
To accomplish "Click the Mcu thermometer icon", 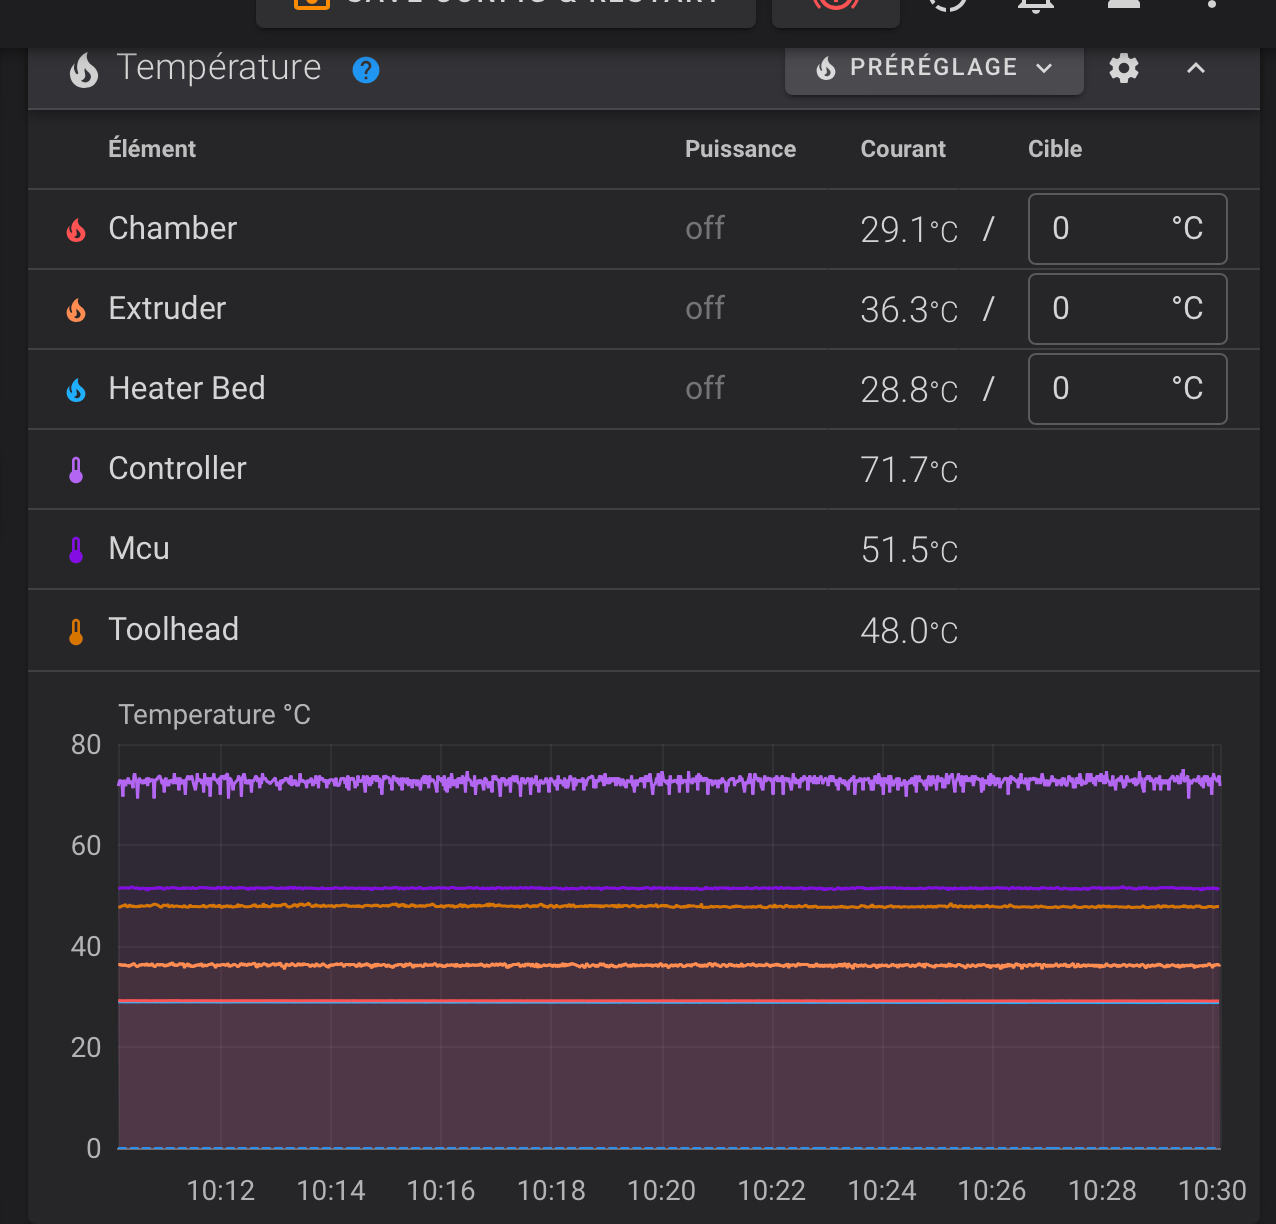I will click(76, 550).
